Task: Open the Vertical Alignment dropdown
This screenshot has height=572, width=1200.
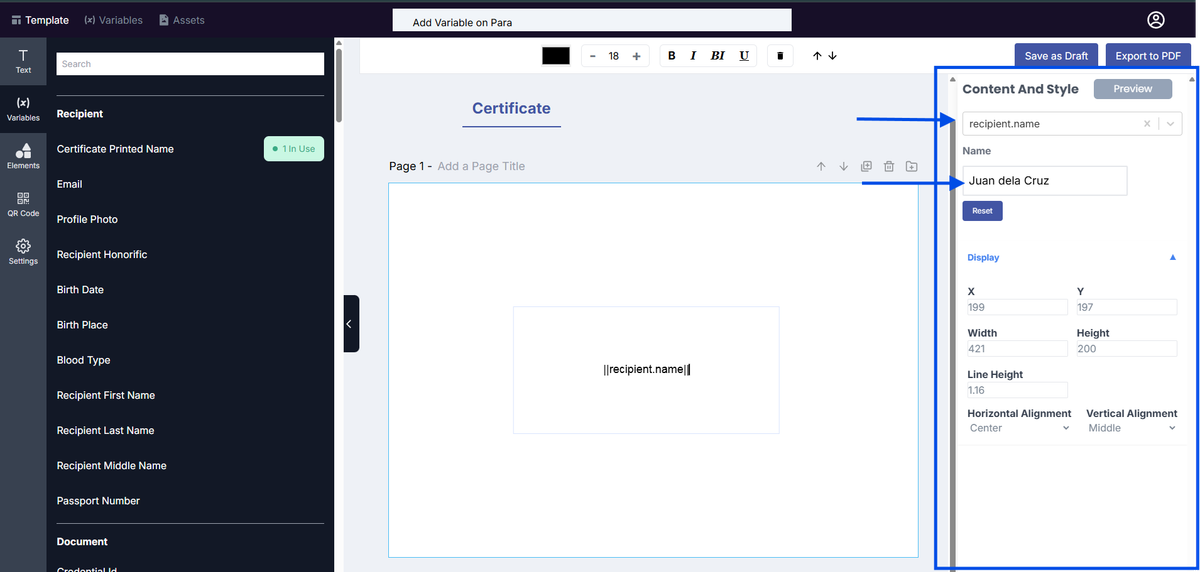Action: click(x=1131, y=428)
